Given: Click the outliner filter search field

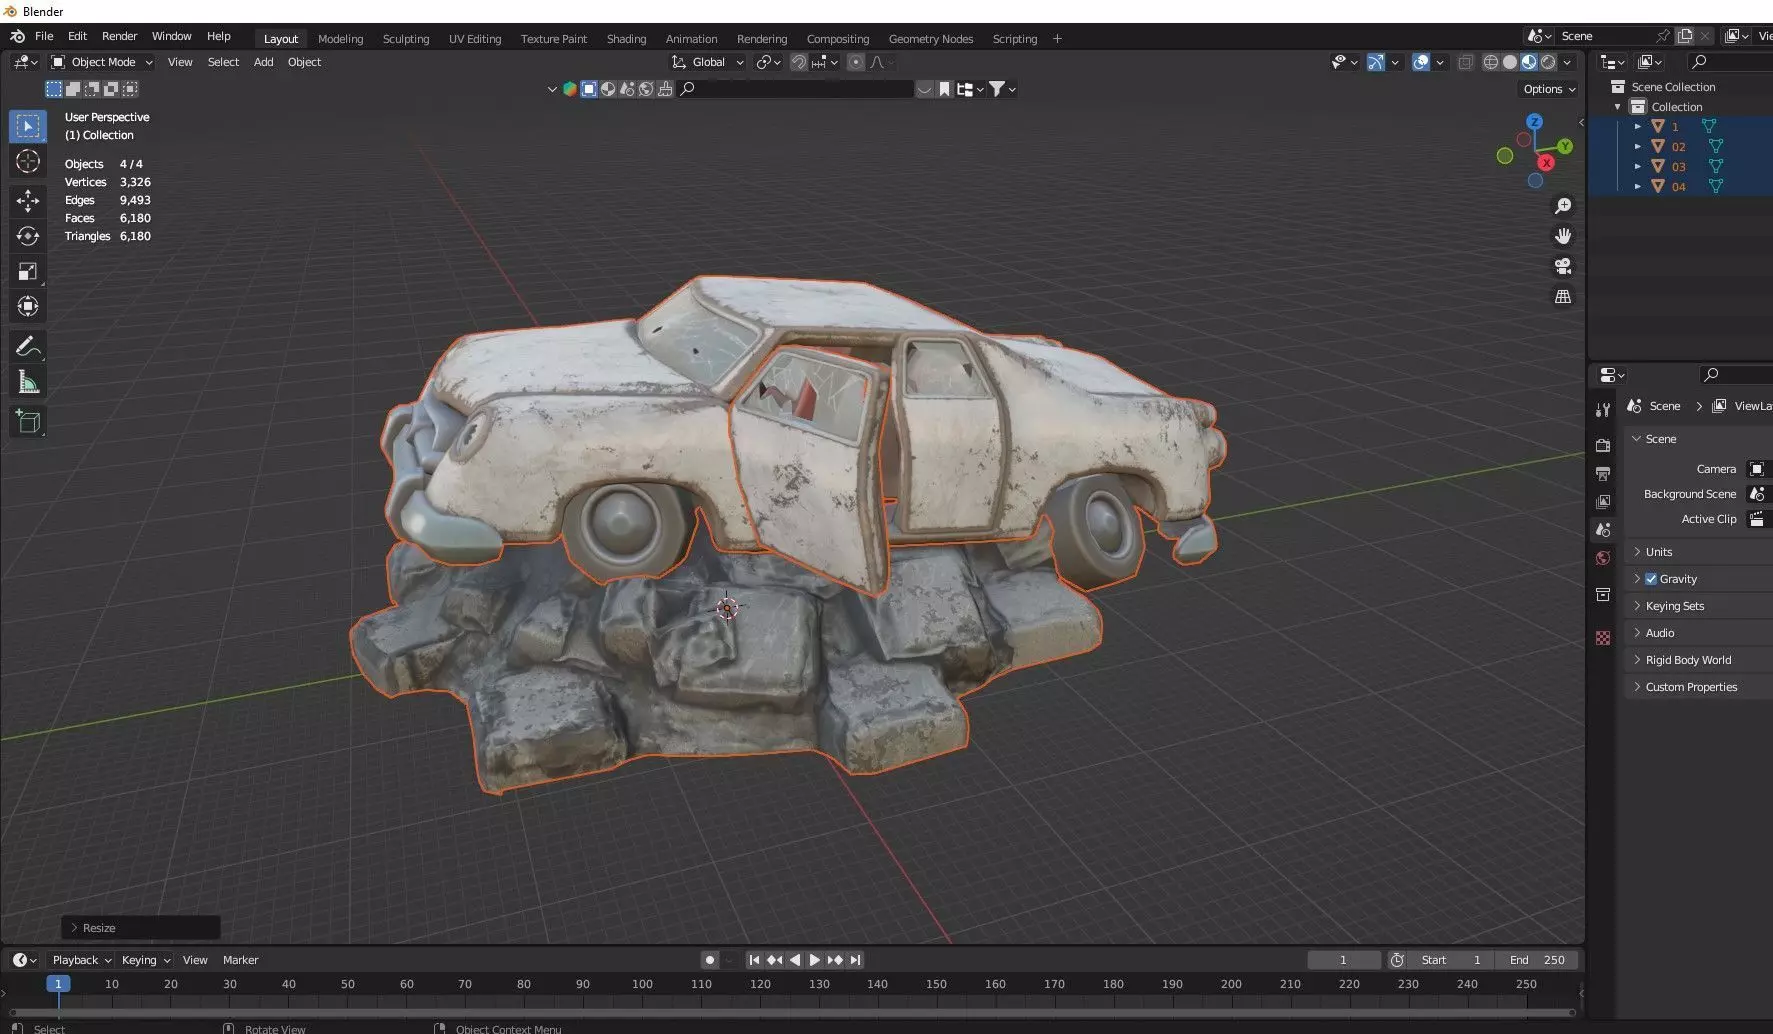Looking at the screenshot, I should pos(1731,62).
